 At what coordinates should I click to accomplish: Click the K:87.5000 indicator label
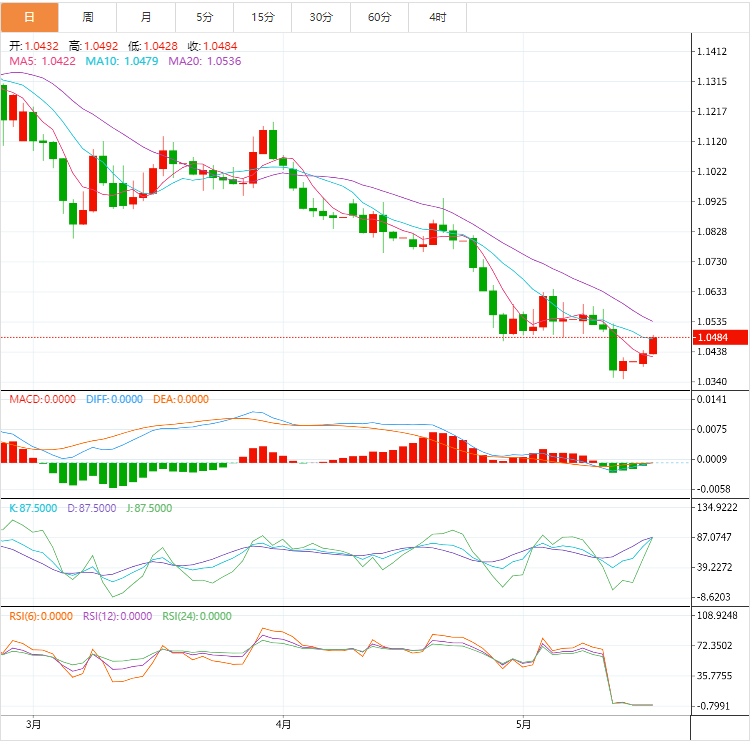pos(33,508)
